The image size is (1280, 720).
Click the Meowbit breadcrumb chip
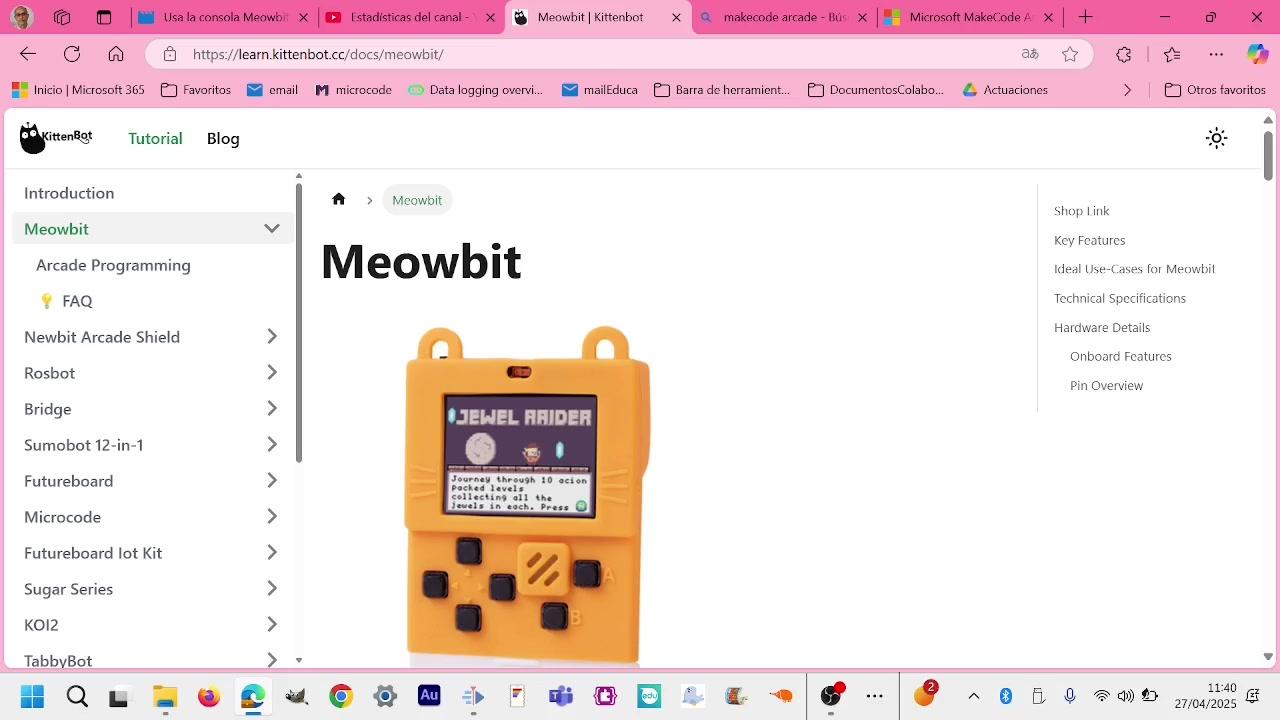417,200
